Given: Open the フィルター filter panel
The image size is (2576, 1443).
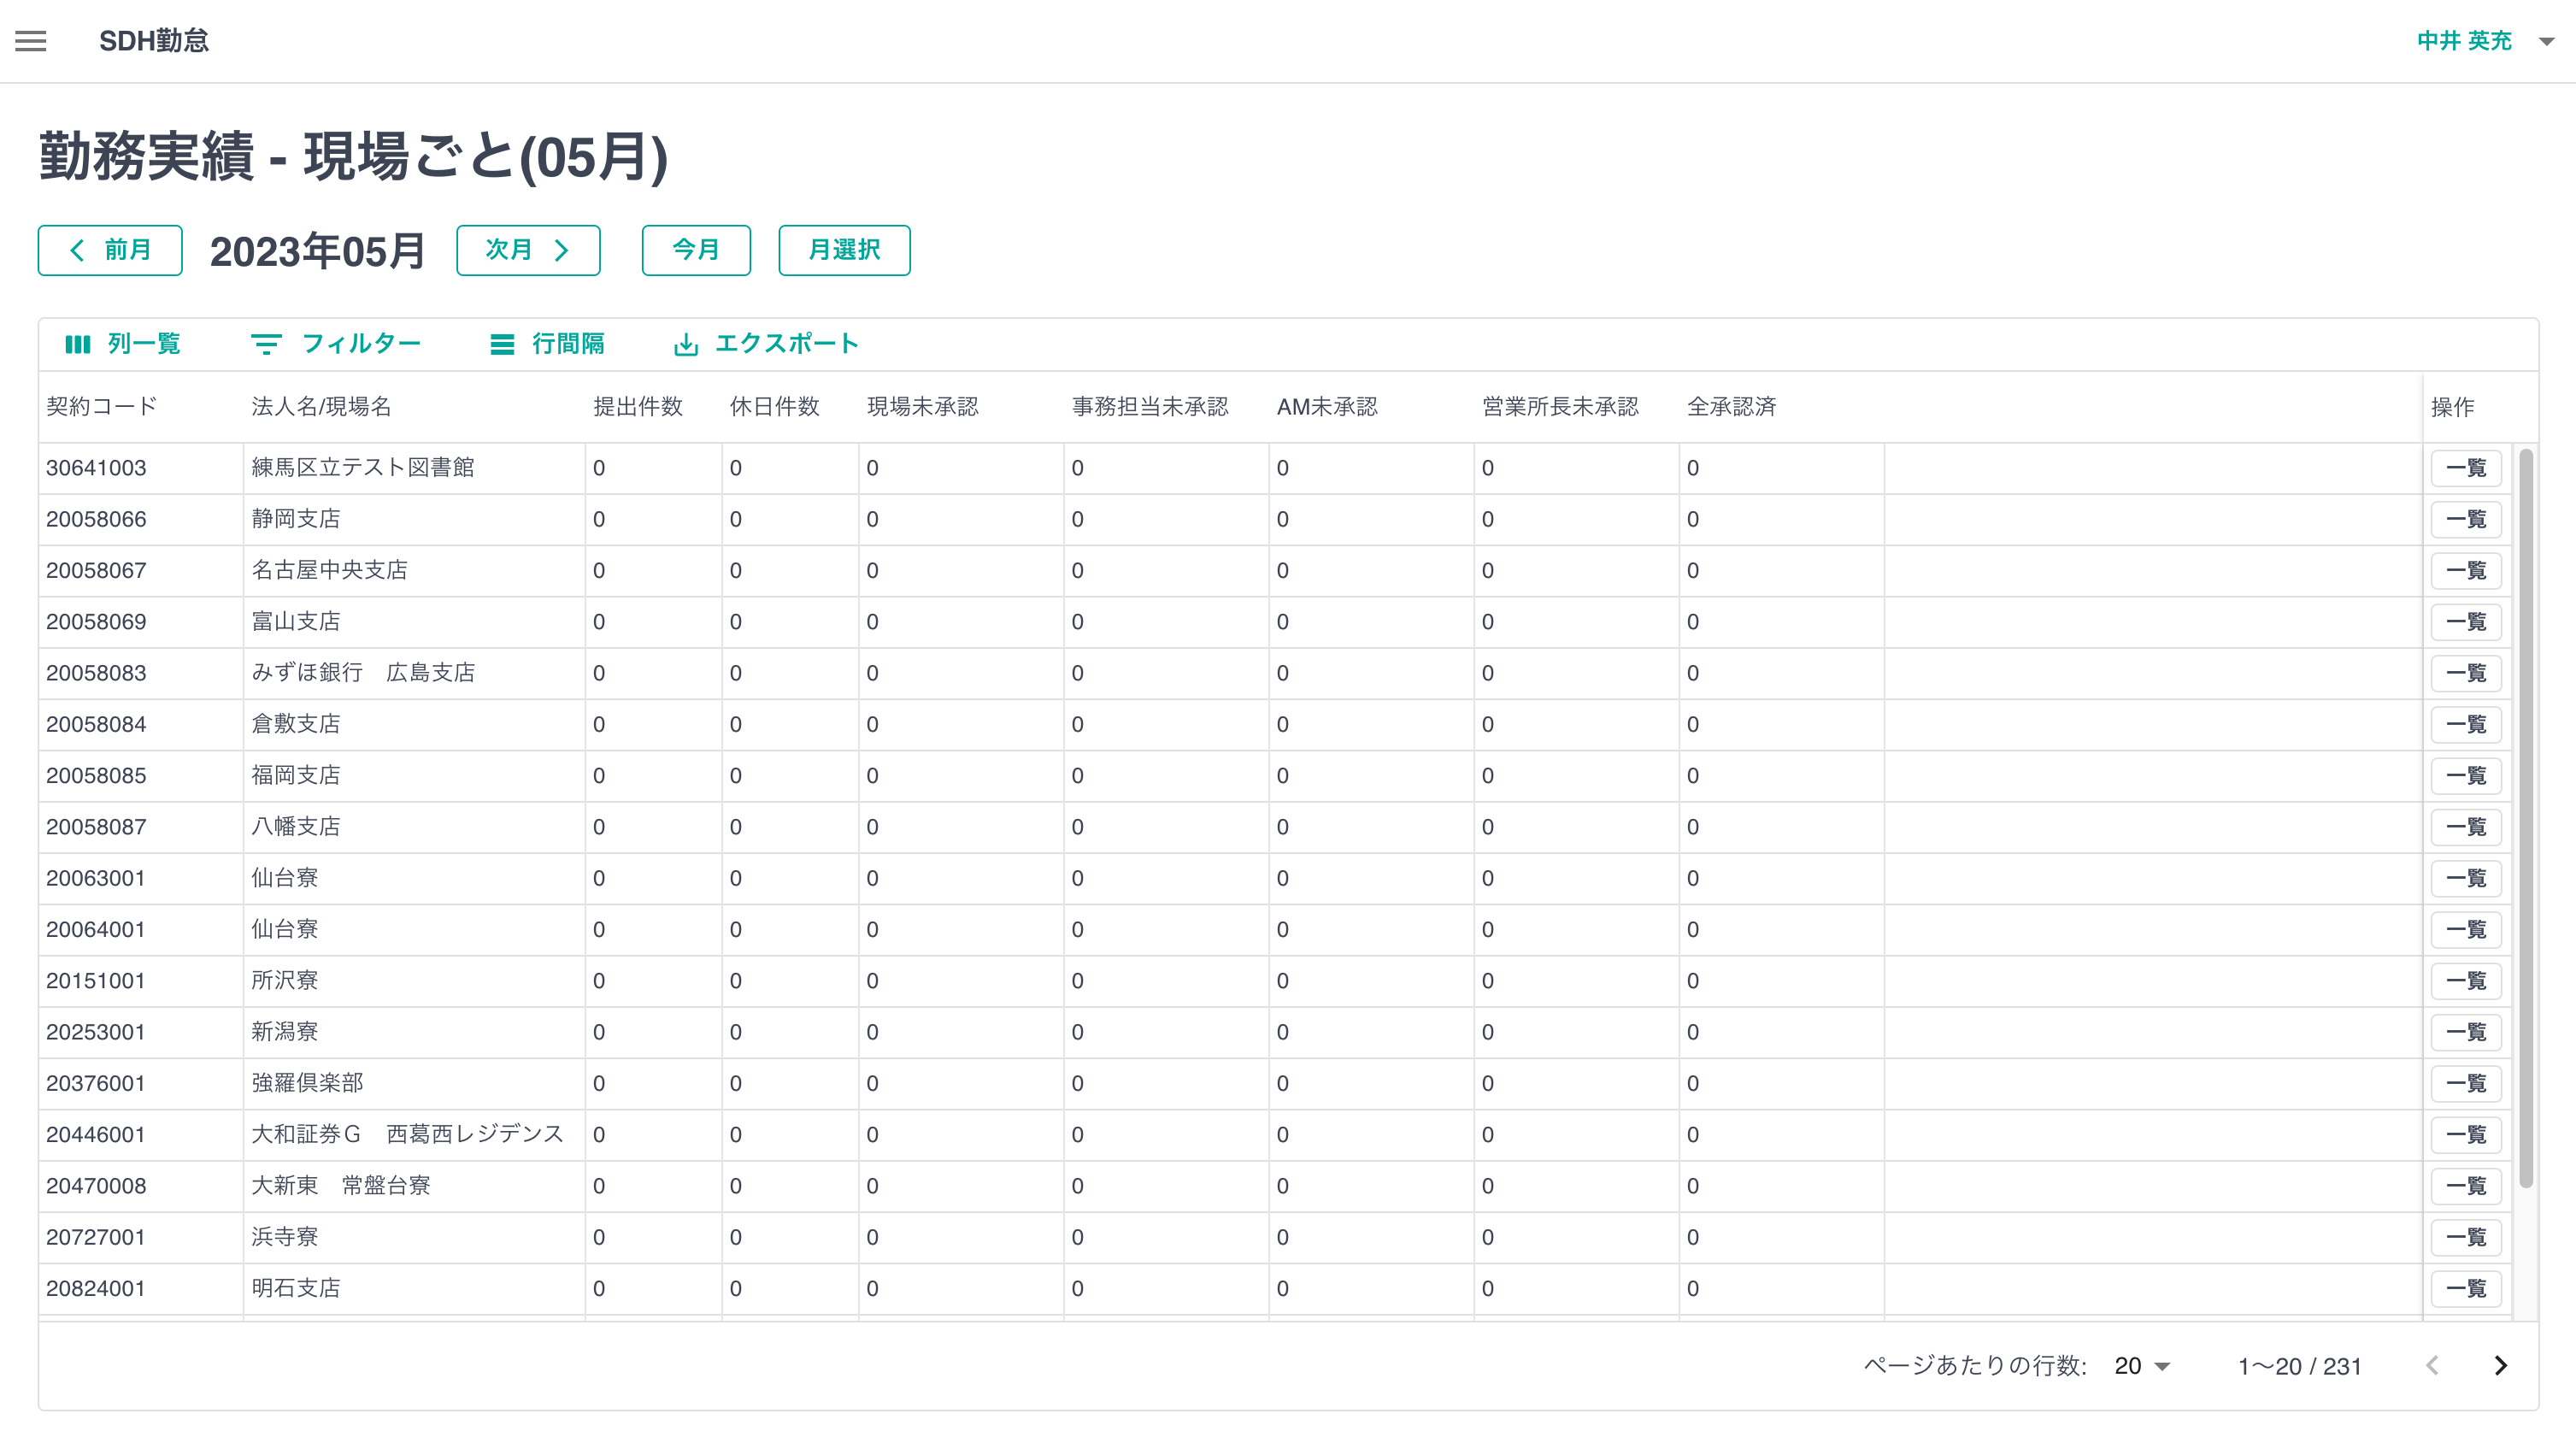Looking at the screenshot, I should [x=336, y=344].
